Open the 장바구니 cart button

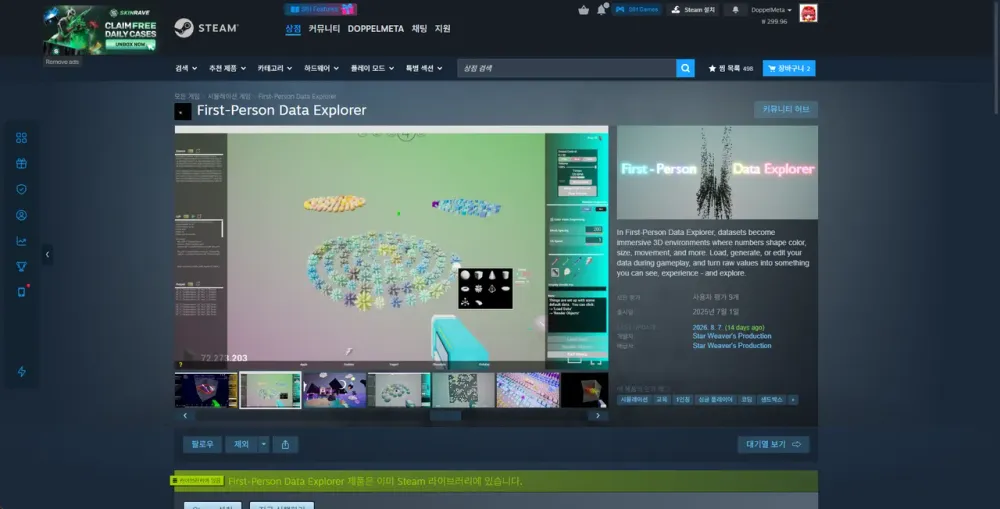[x=789, y=68]
